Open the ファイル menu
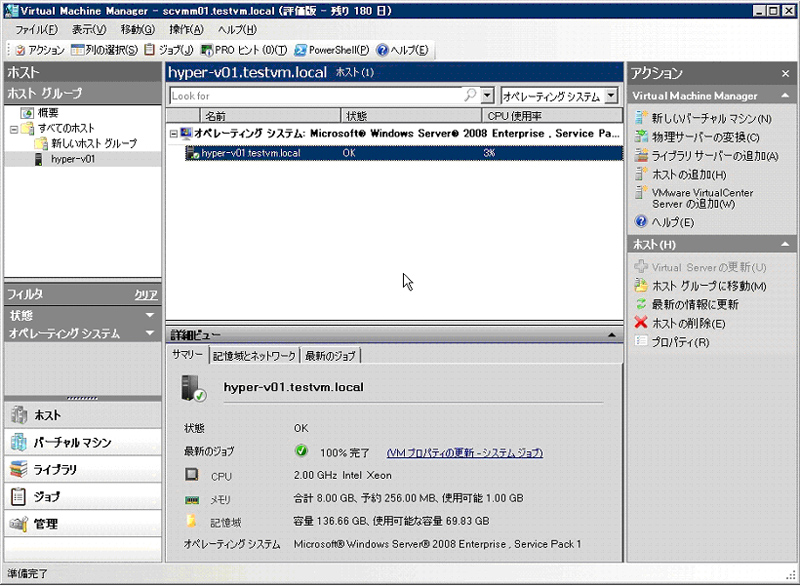Screen dimensions: 800x586 pos(36,30)
